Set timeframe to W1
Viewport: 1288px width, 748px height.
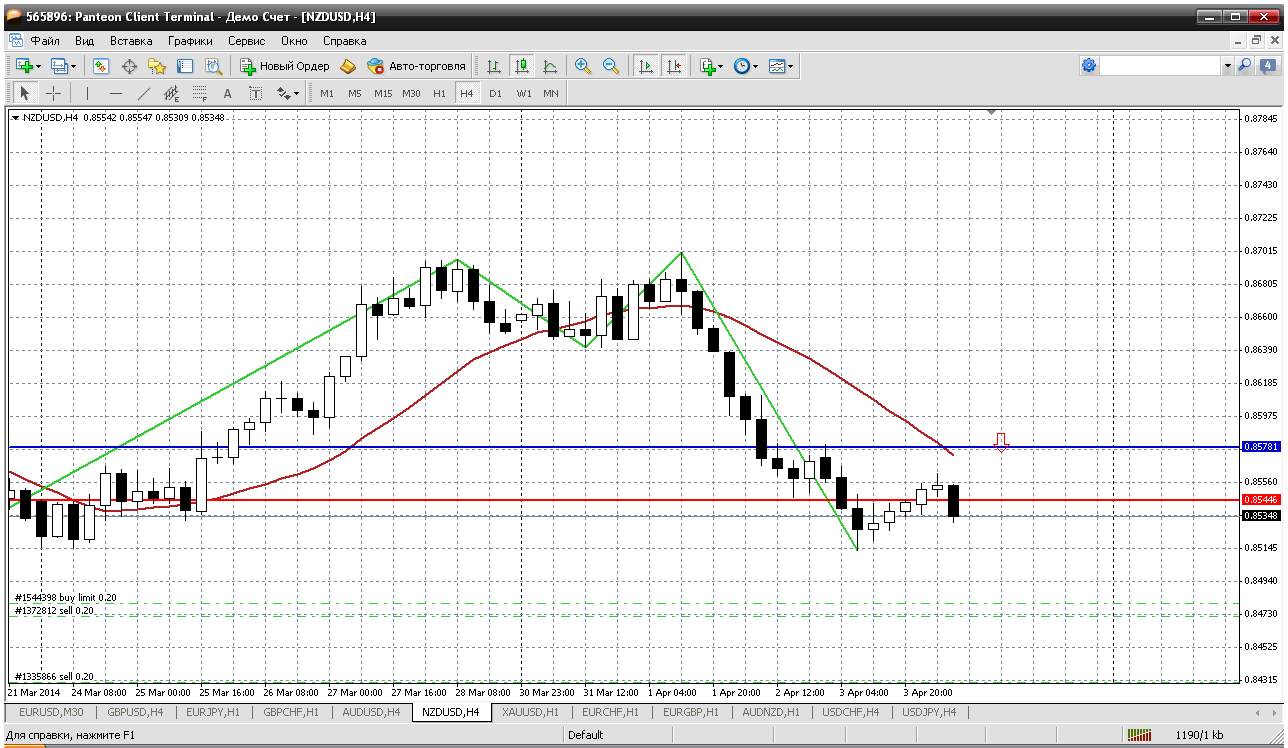tap(524, 93)
